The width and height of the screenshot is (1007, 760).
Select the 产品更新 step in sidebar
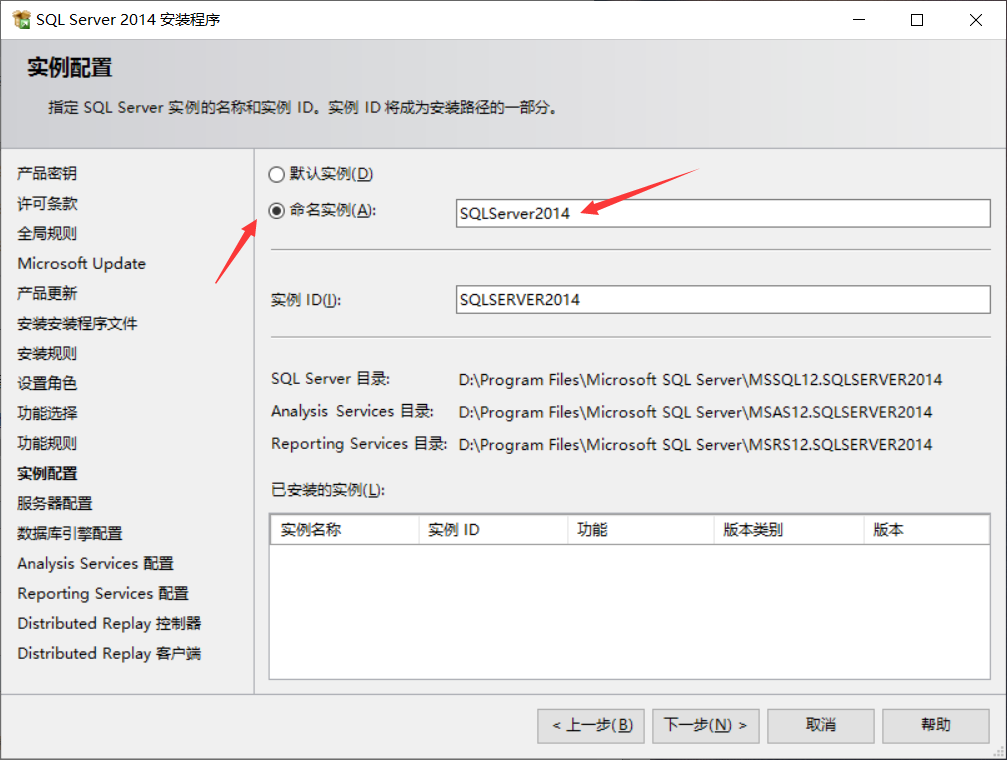[x=47, y=294]
